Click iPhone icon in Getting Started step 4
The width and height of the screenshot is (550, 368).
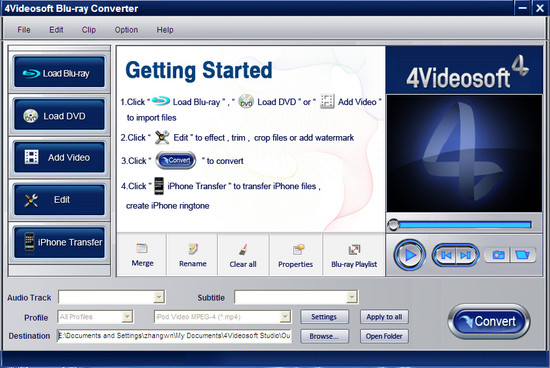159,186
